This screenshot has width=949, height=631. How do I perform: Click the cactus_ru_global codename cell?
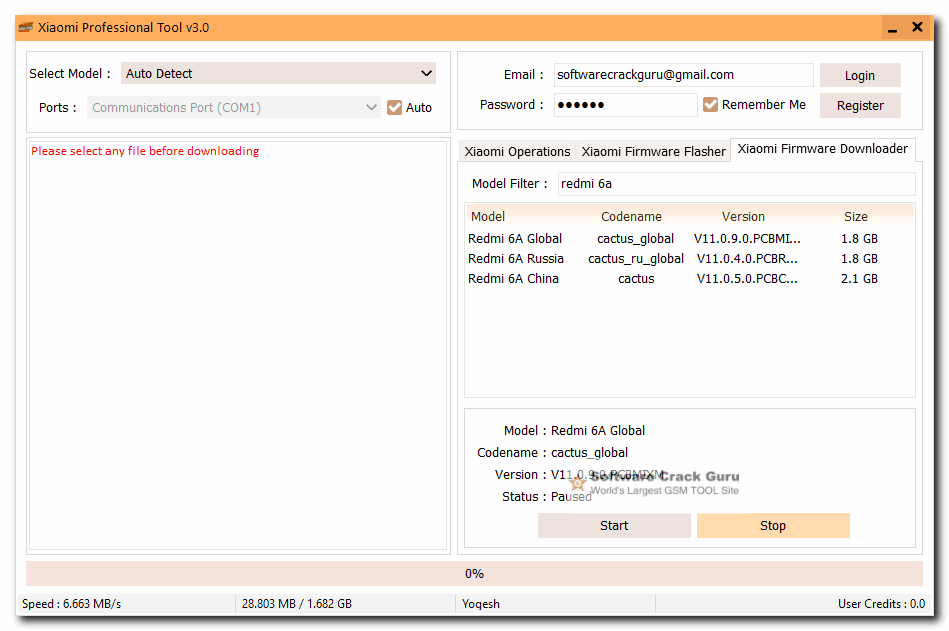pos(635,259)
